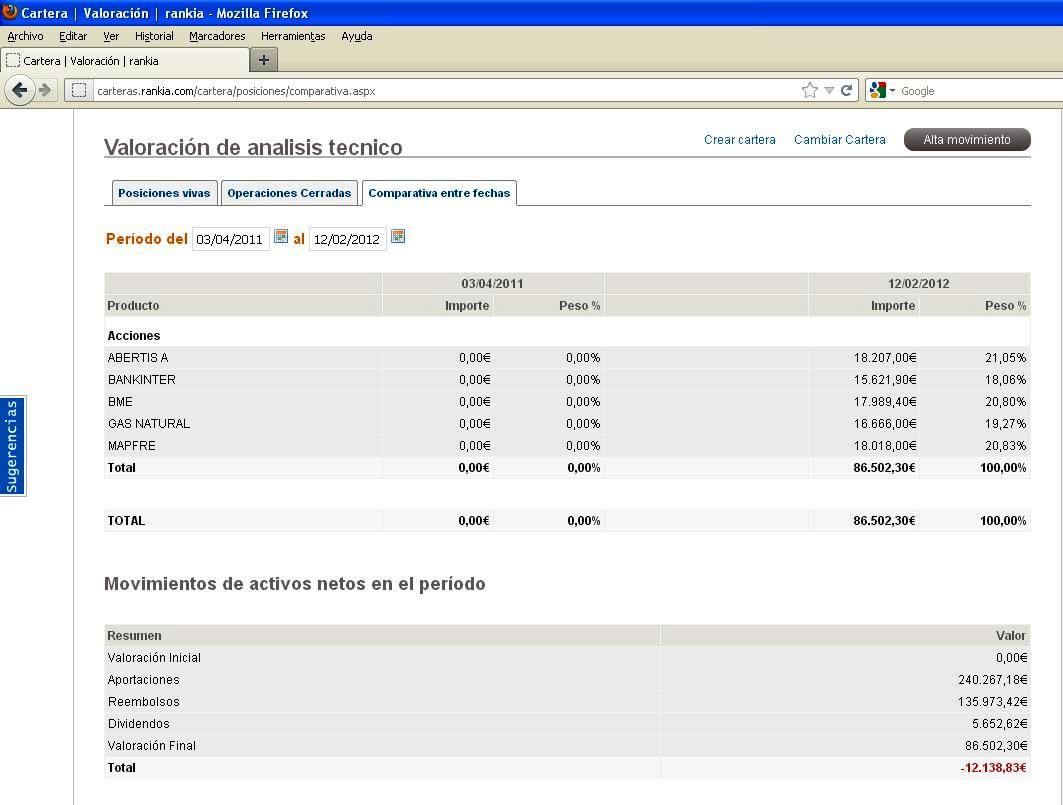
Task: Open the Marcadores menu
Action: click(x=217, y=36)
